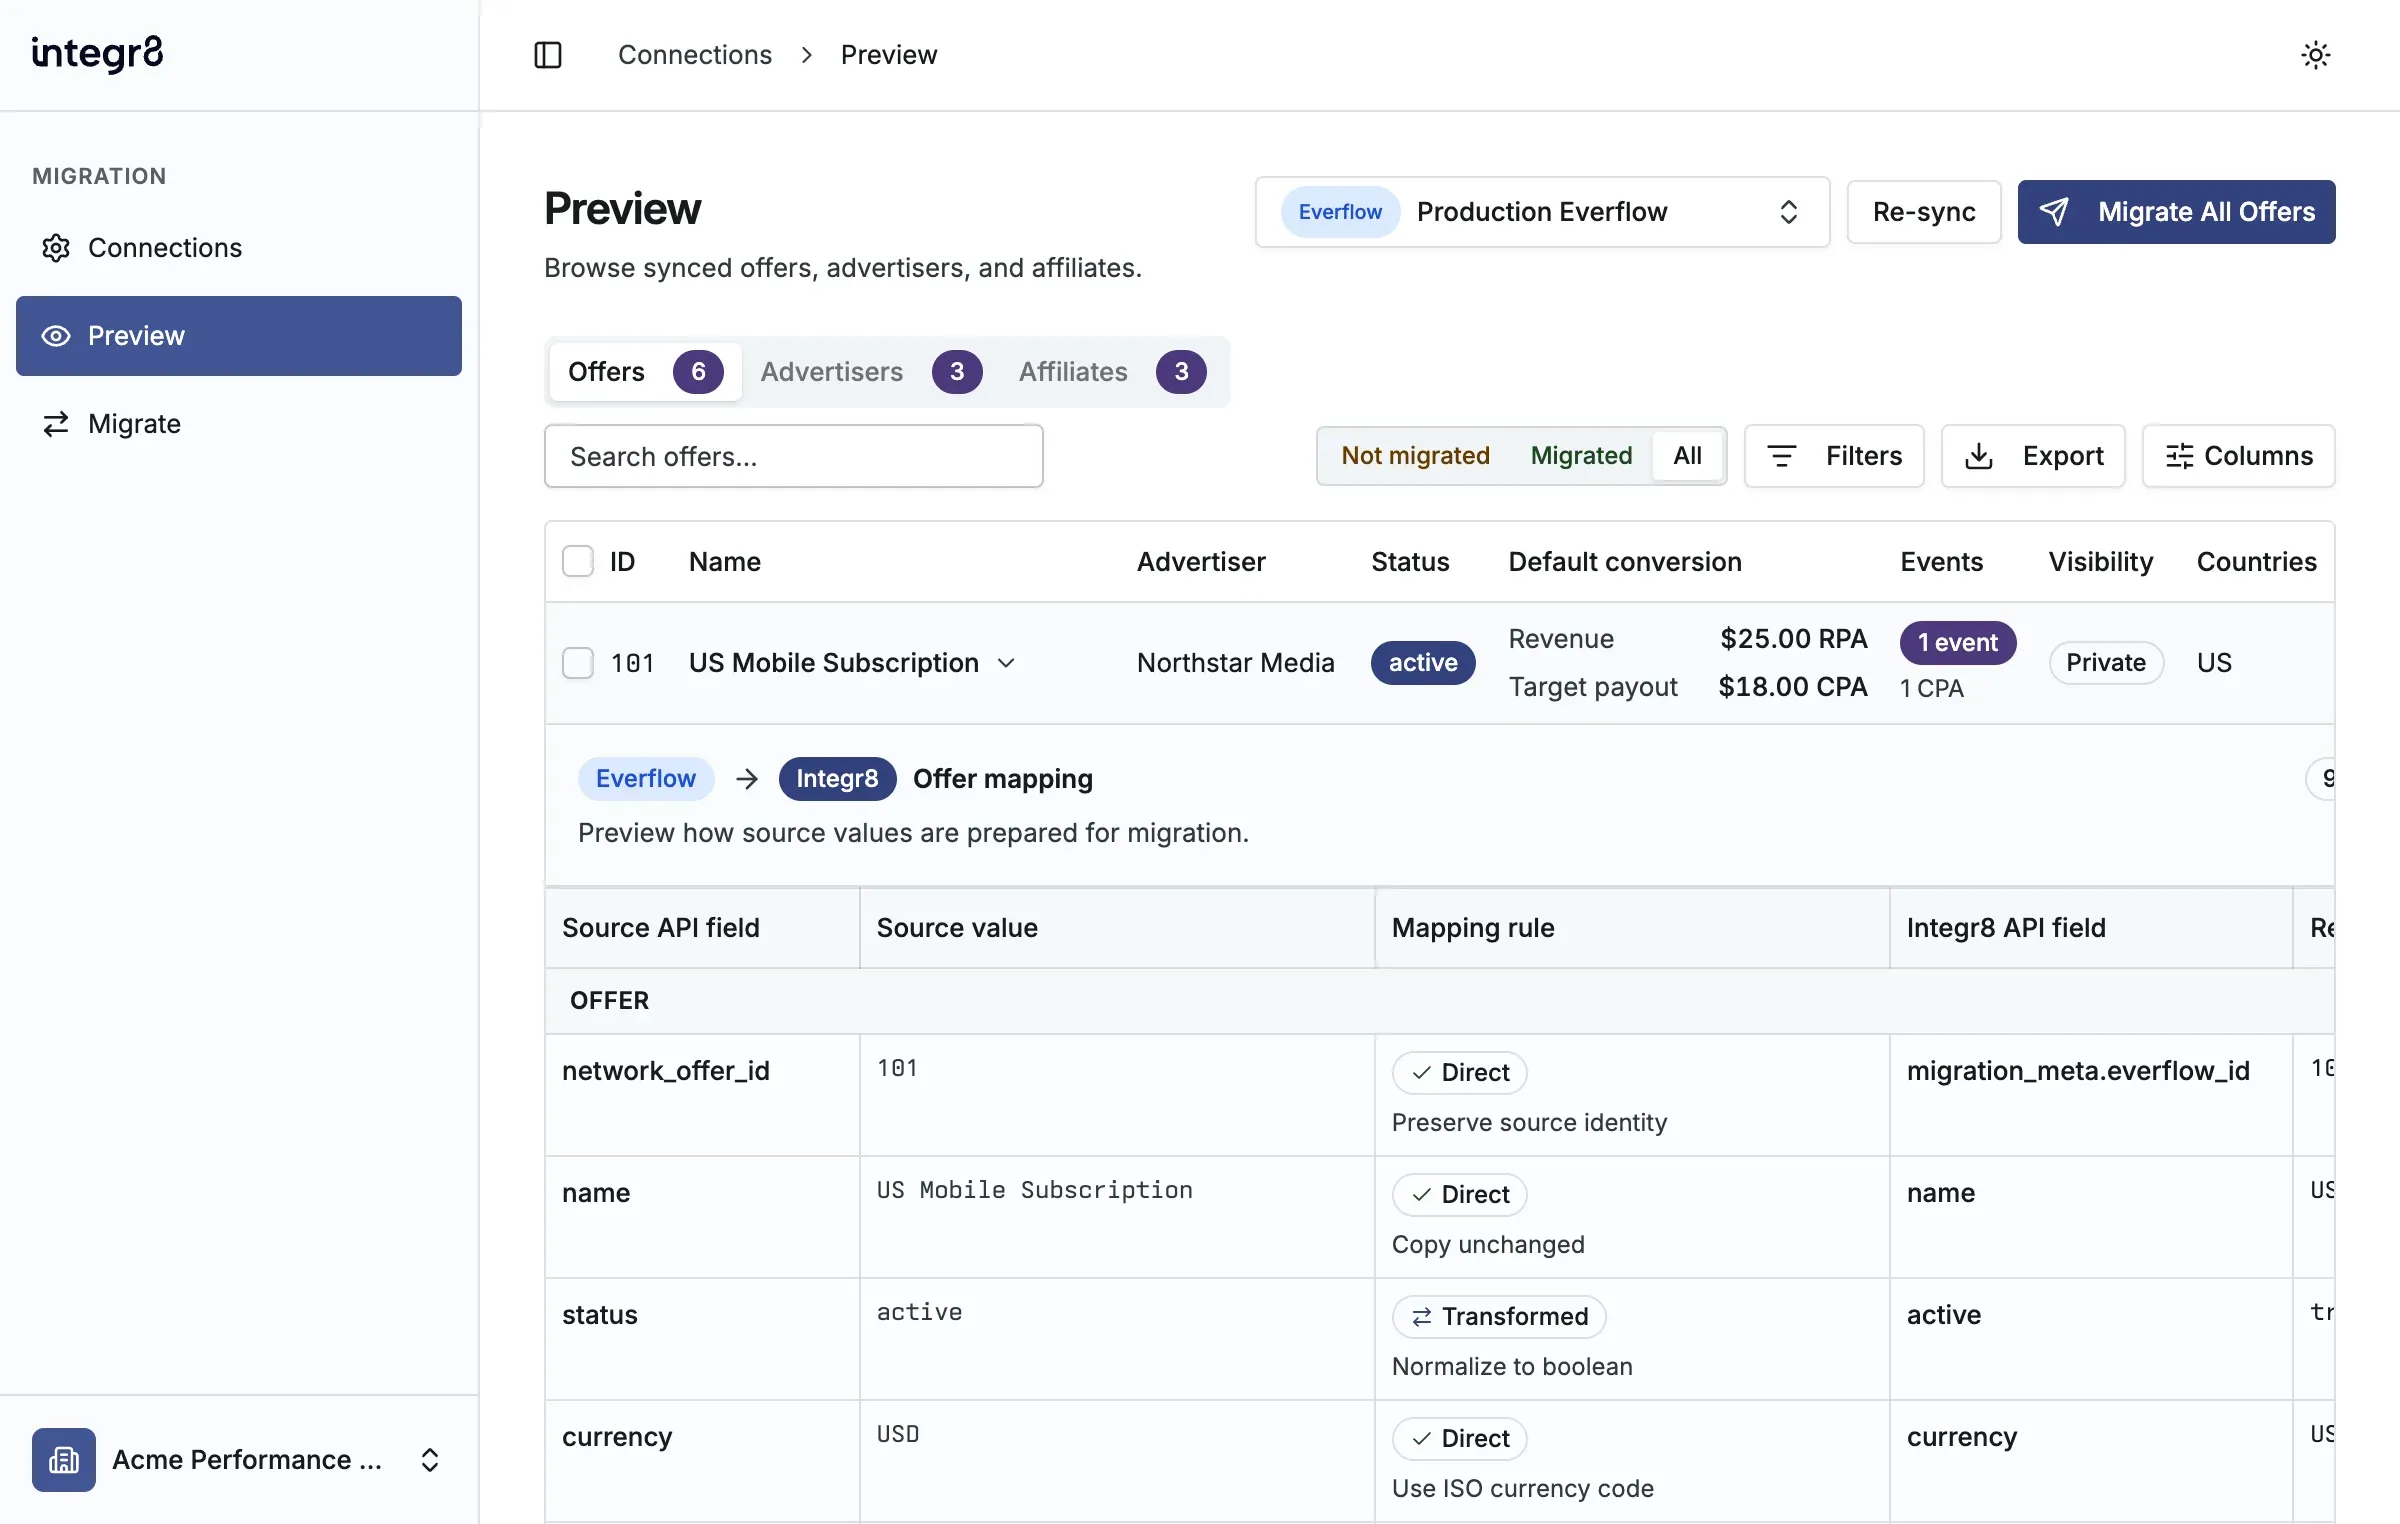Click the Direct badge in network_offer_id row
Image resolution: width=2400 pixels, height=1524 pixels.
(1460, 1073)
